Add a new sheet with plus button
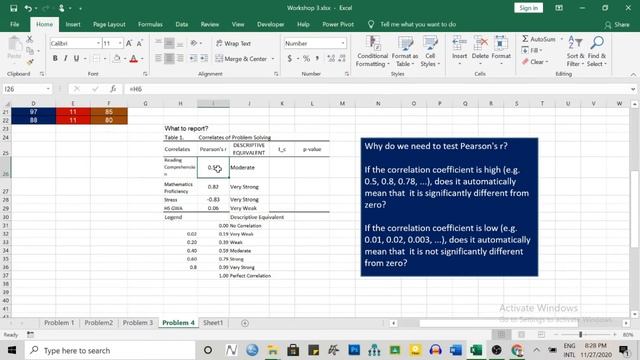This screenshot has width=640, height=360. click(x=245, y=323)
